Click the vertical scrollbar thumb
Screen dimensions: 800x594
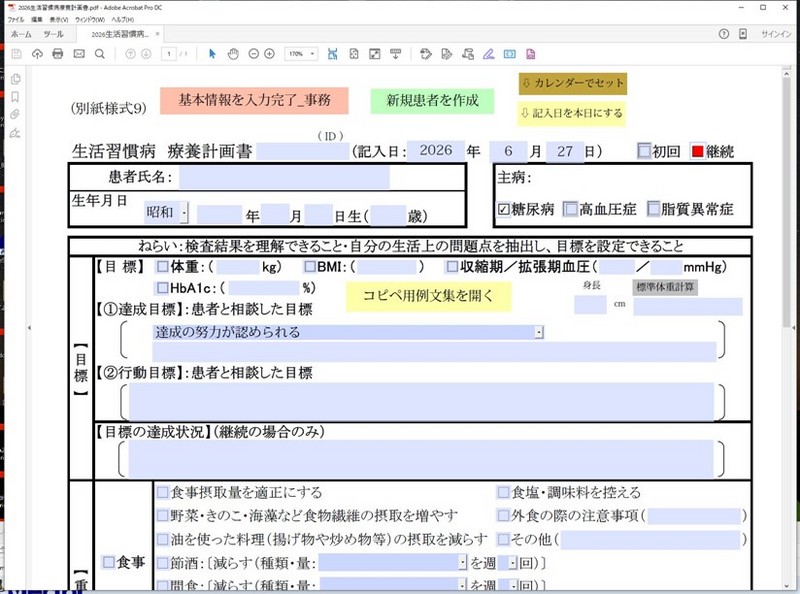click(x=787, y=202)
